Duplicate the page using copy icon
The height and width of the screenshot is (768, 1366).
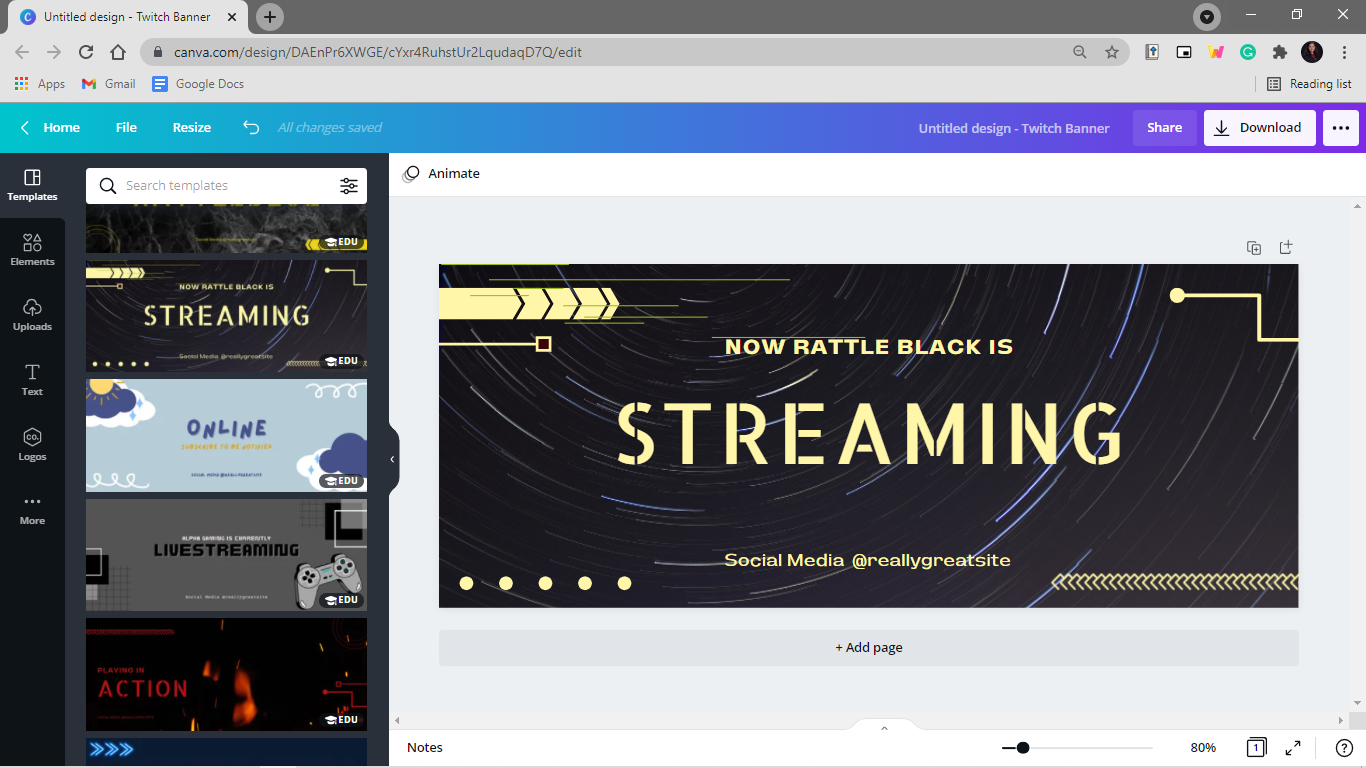click(1254, 248)
